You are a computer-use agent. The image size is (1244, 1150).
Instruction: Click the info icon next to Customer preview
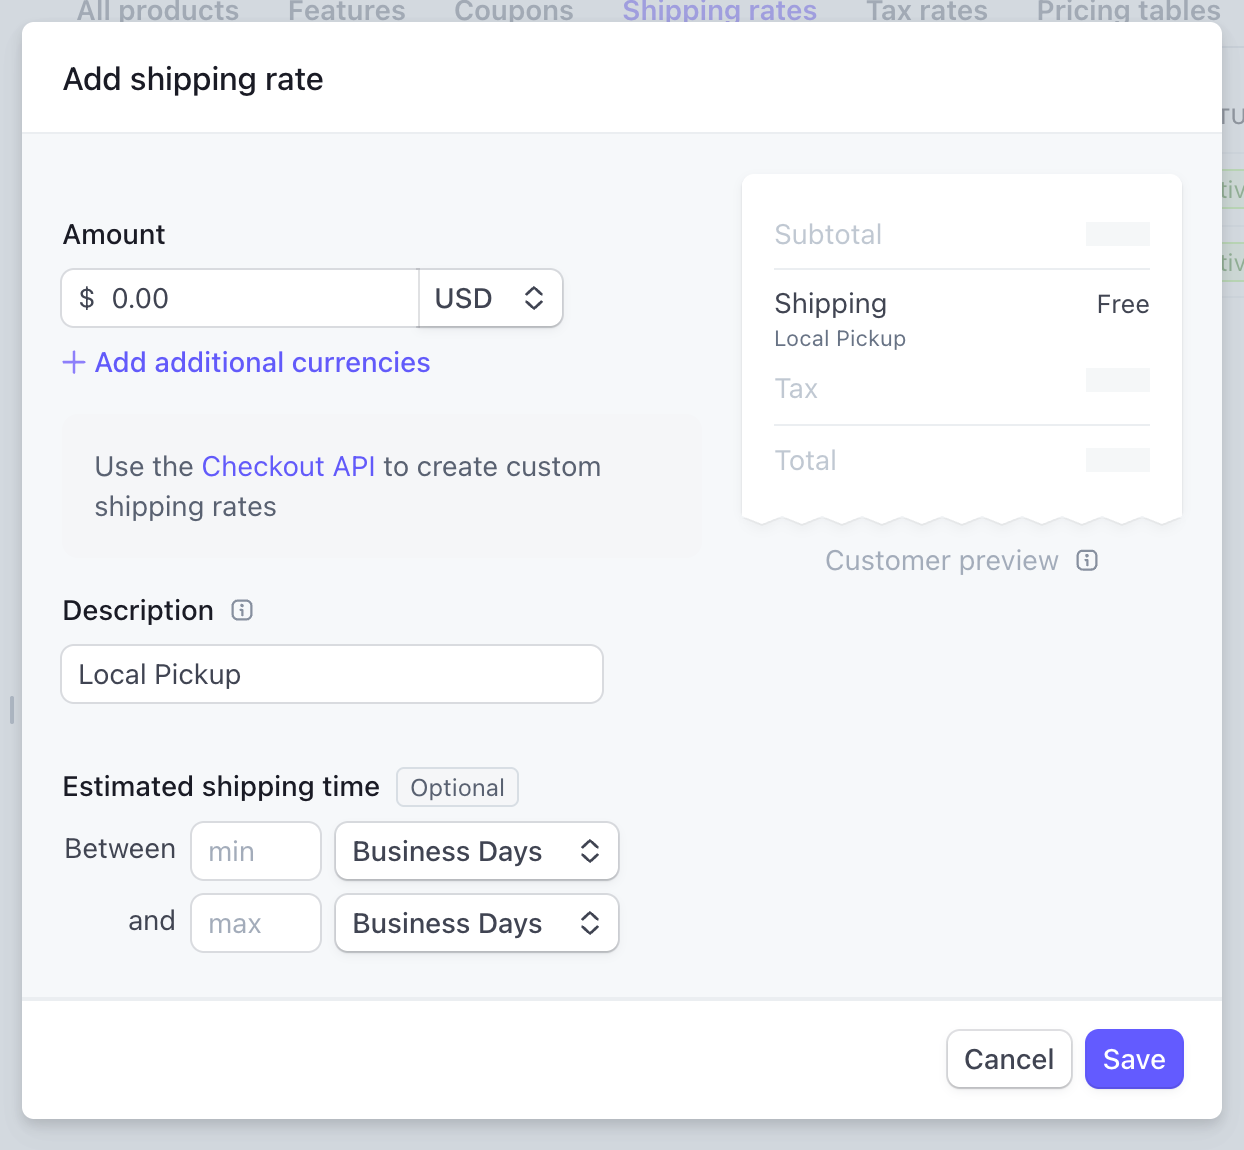tap(1087, 561)
